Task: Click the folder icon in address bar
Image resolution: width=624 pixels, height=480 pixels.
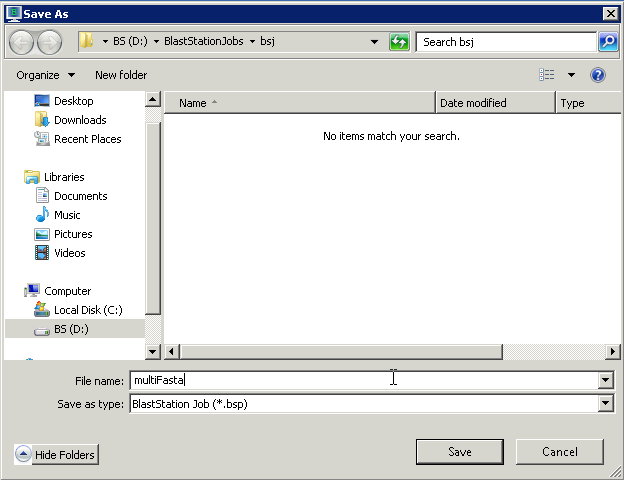Action: click(86, 41)
